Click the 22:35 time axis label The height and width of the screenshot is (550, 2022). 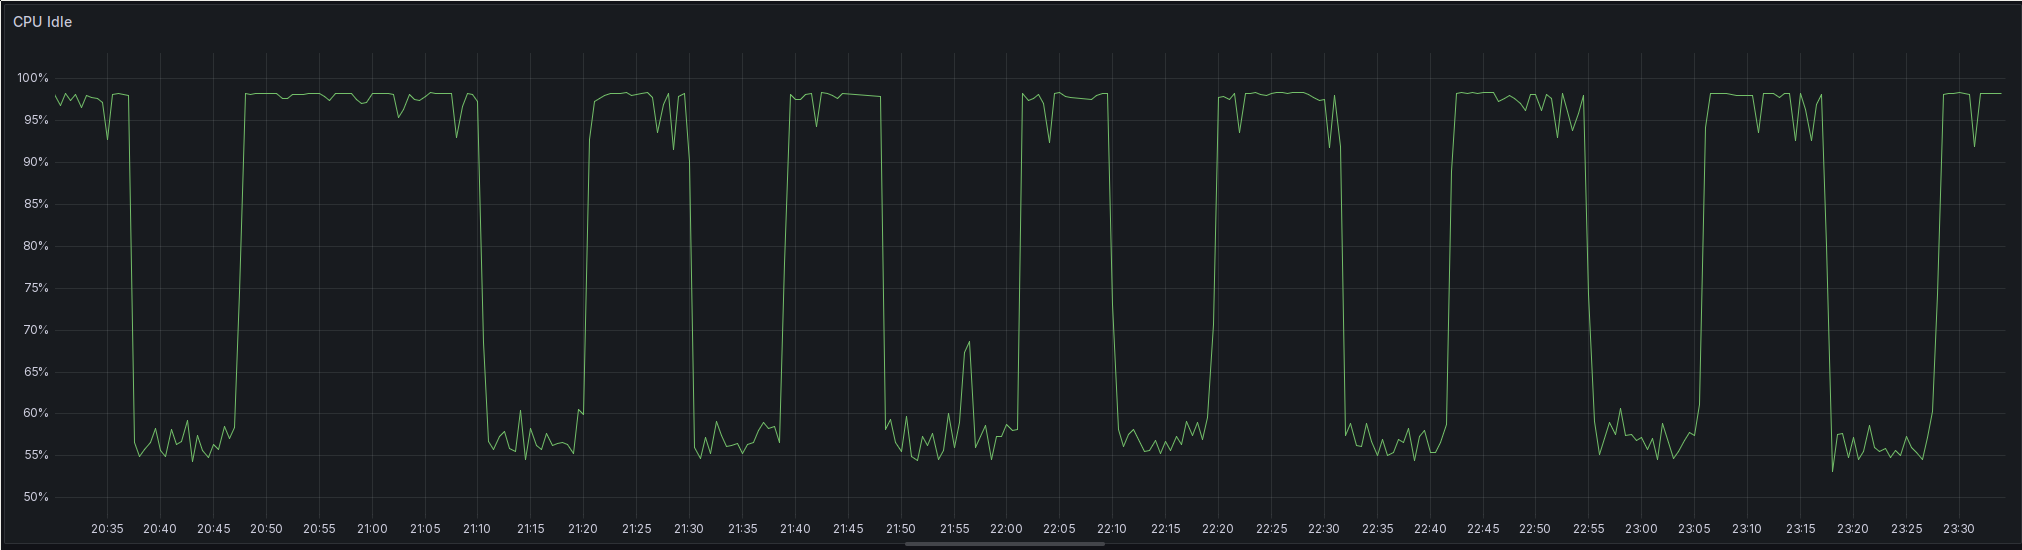click(x=1377, y=529)
